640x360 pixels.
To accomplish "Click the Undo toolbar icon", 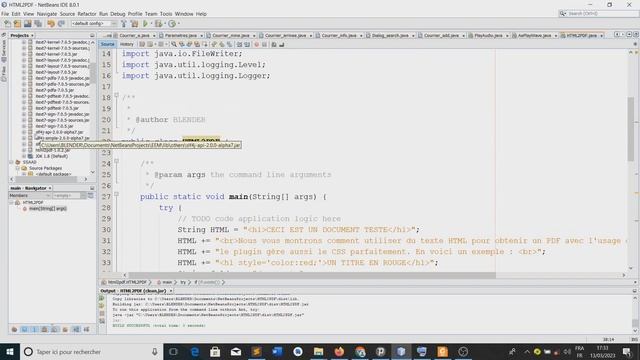I will coord(51,24).
